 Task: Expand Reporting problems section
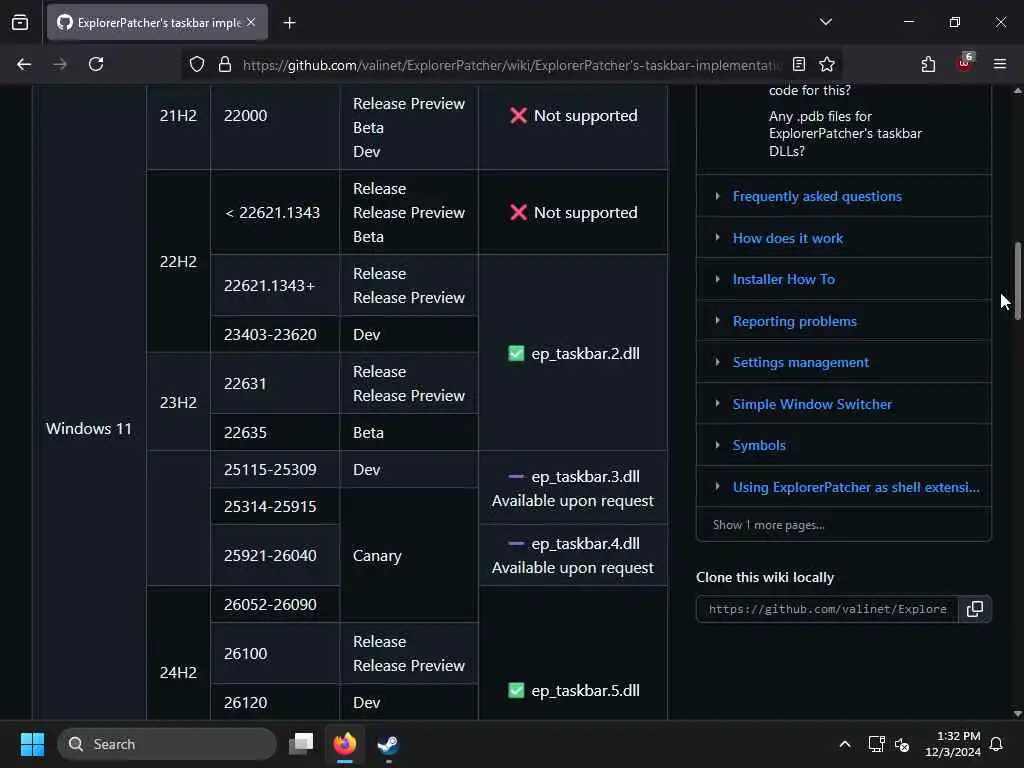point(717,321)
